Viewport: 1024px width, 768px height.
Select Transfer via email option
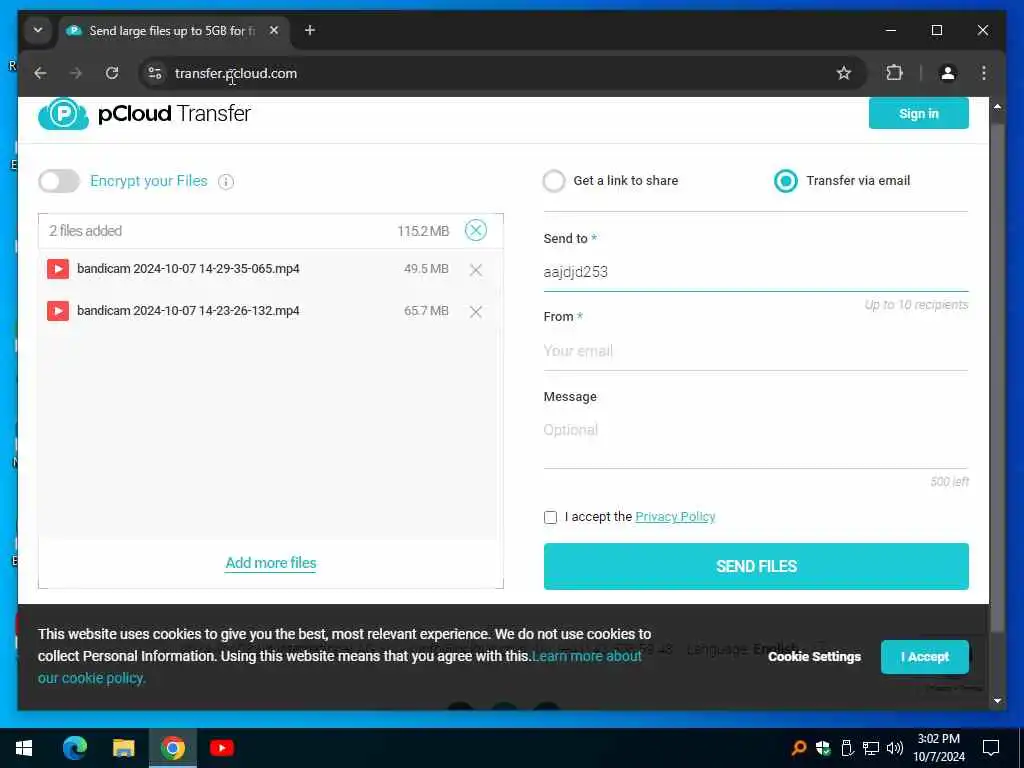click(x=786, y=181)
